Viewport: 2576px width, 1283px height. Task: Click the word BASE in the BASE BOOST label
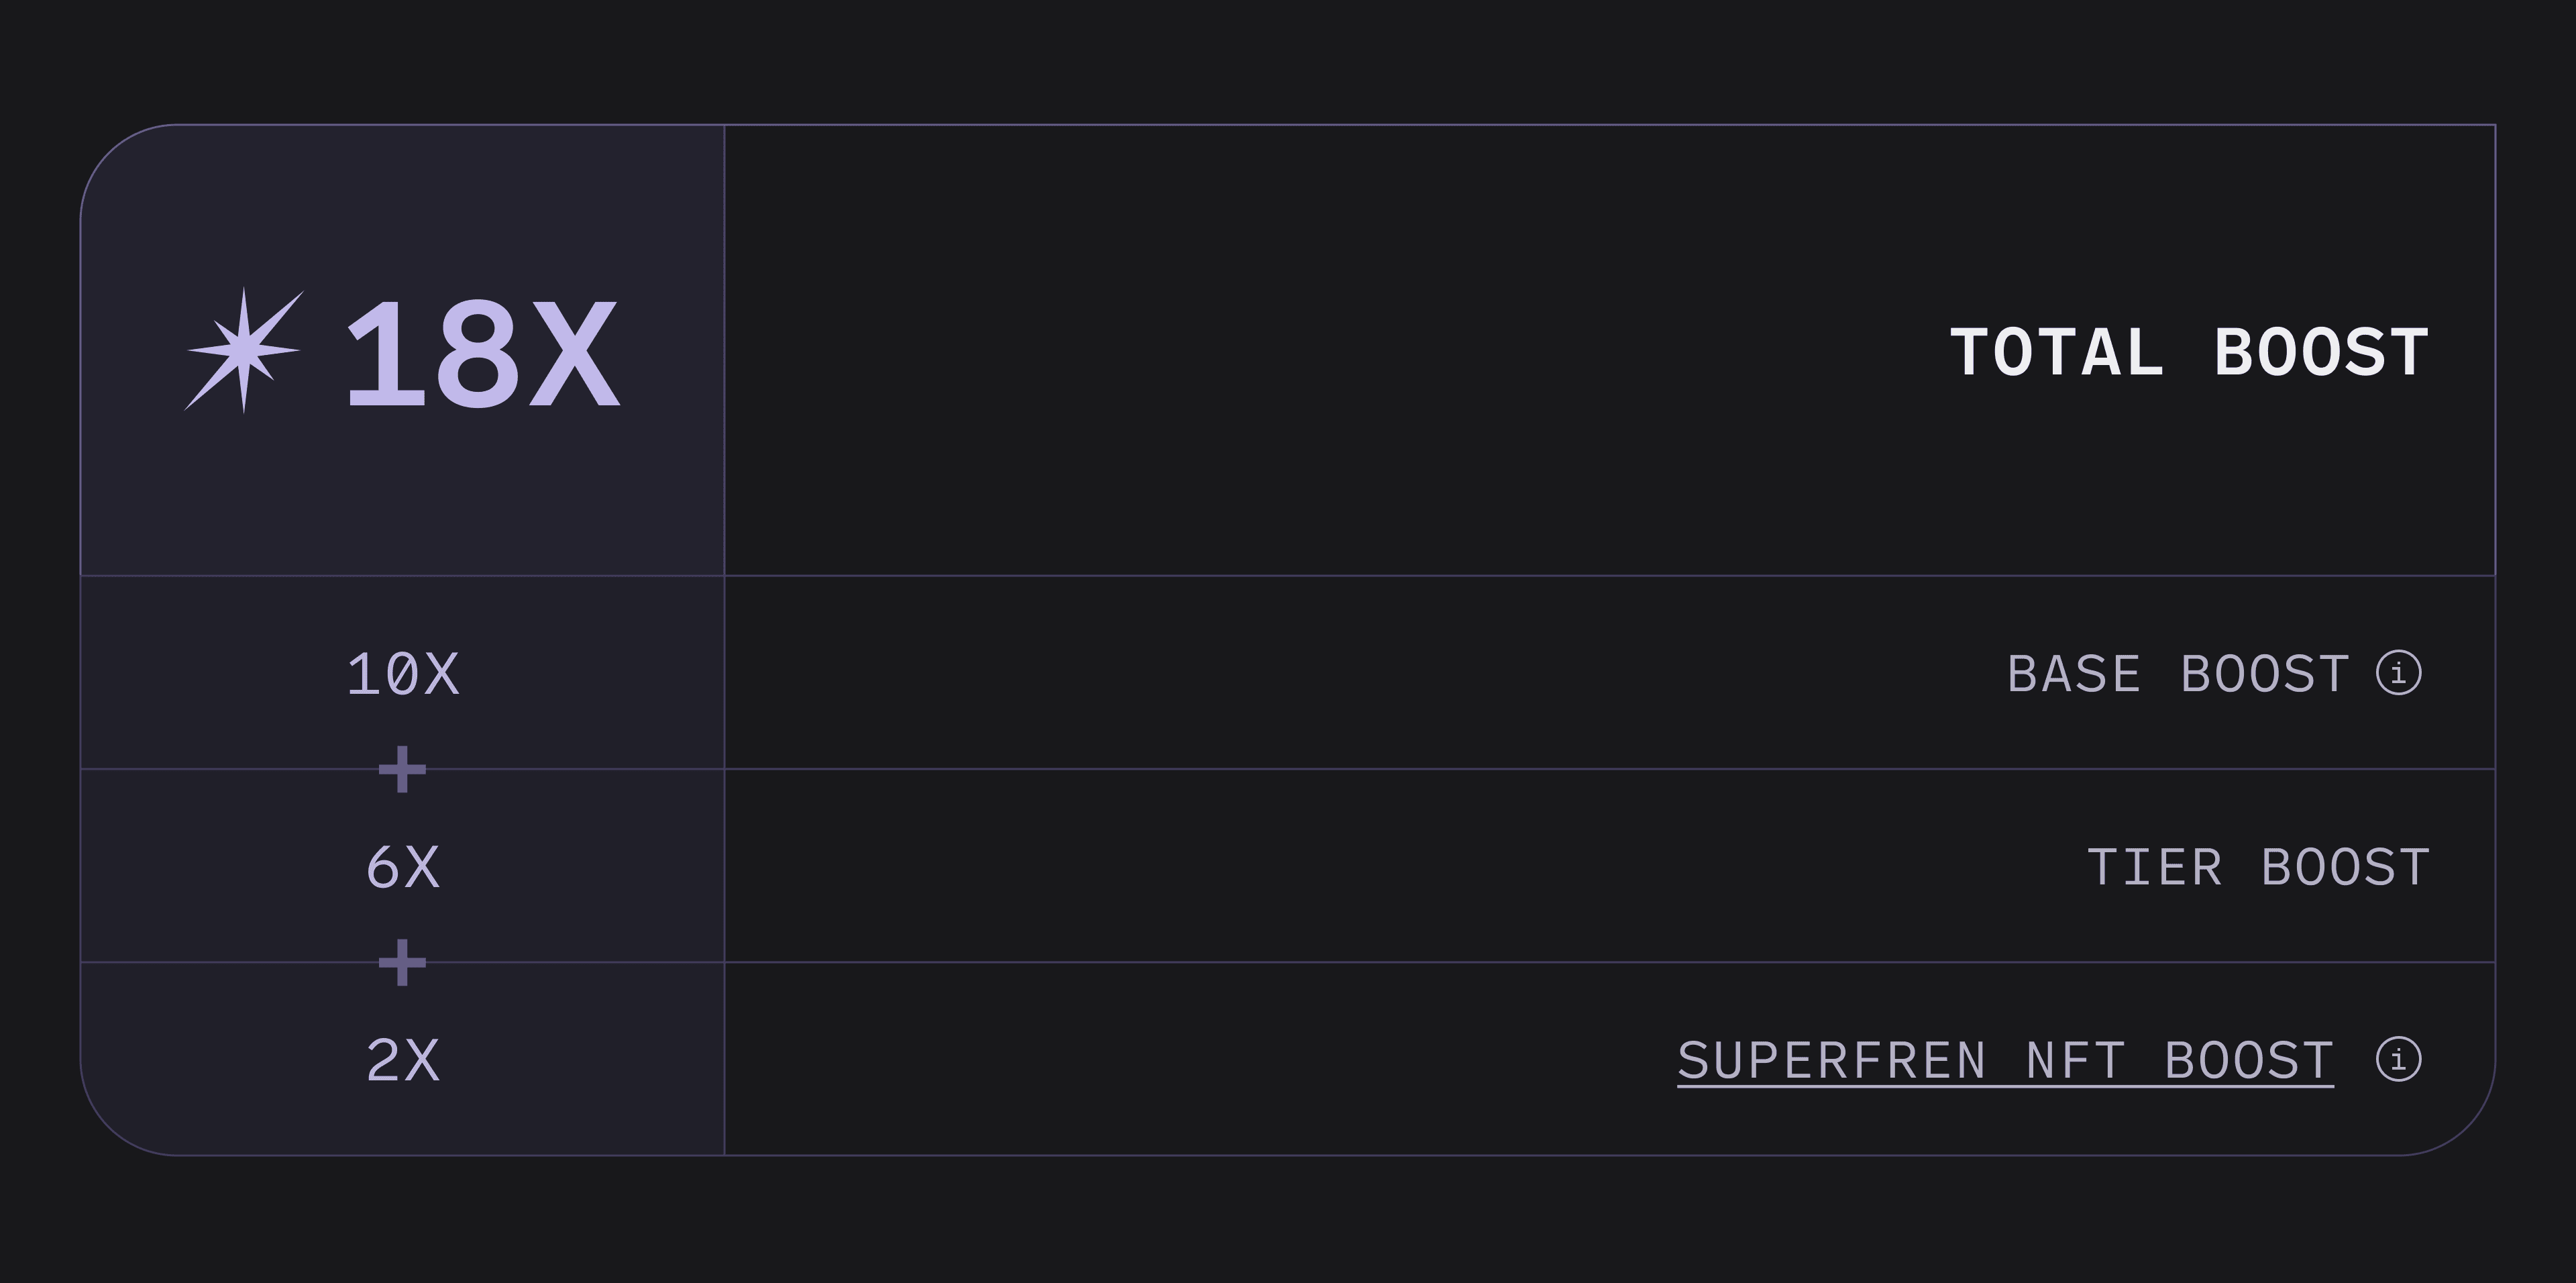coord(2074,674)
